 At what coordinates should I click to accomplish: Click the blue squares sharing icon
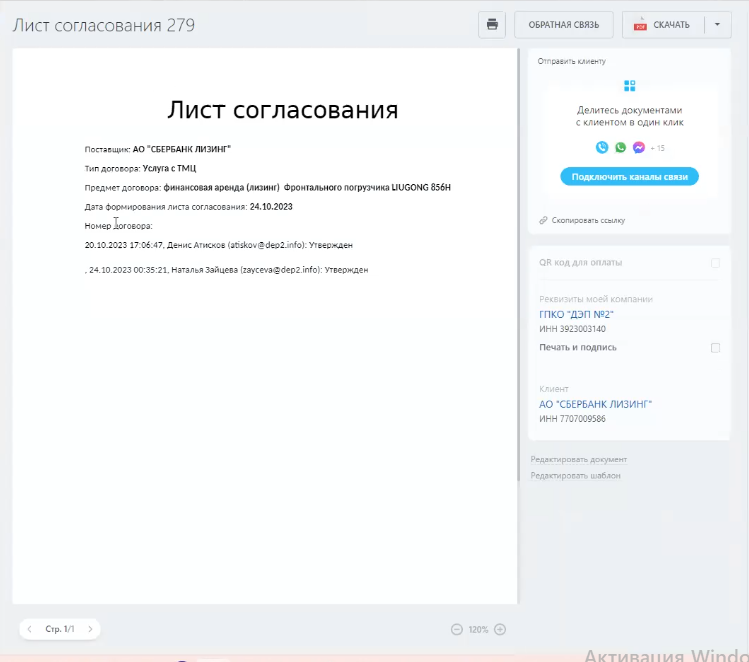coord(630,86)
